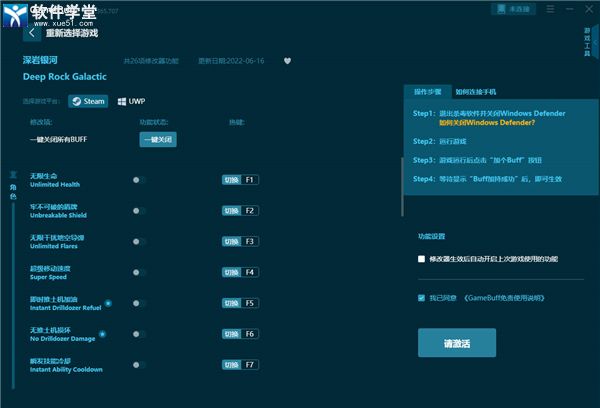
Task: Open the how to close Windows Defender link
Action: (x=487, y=123)
